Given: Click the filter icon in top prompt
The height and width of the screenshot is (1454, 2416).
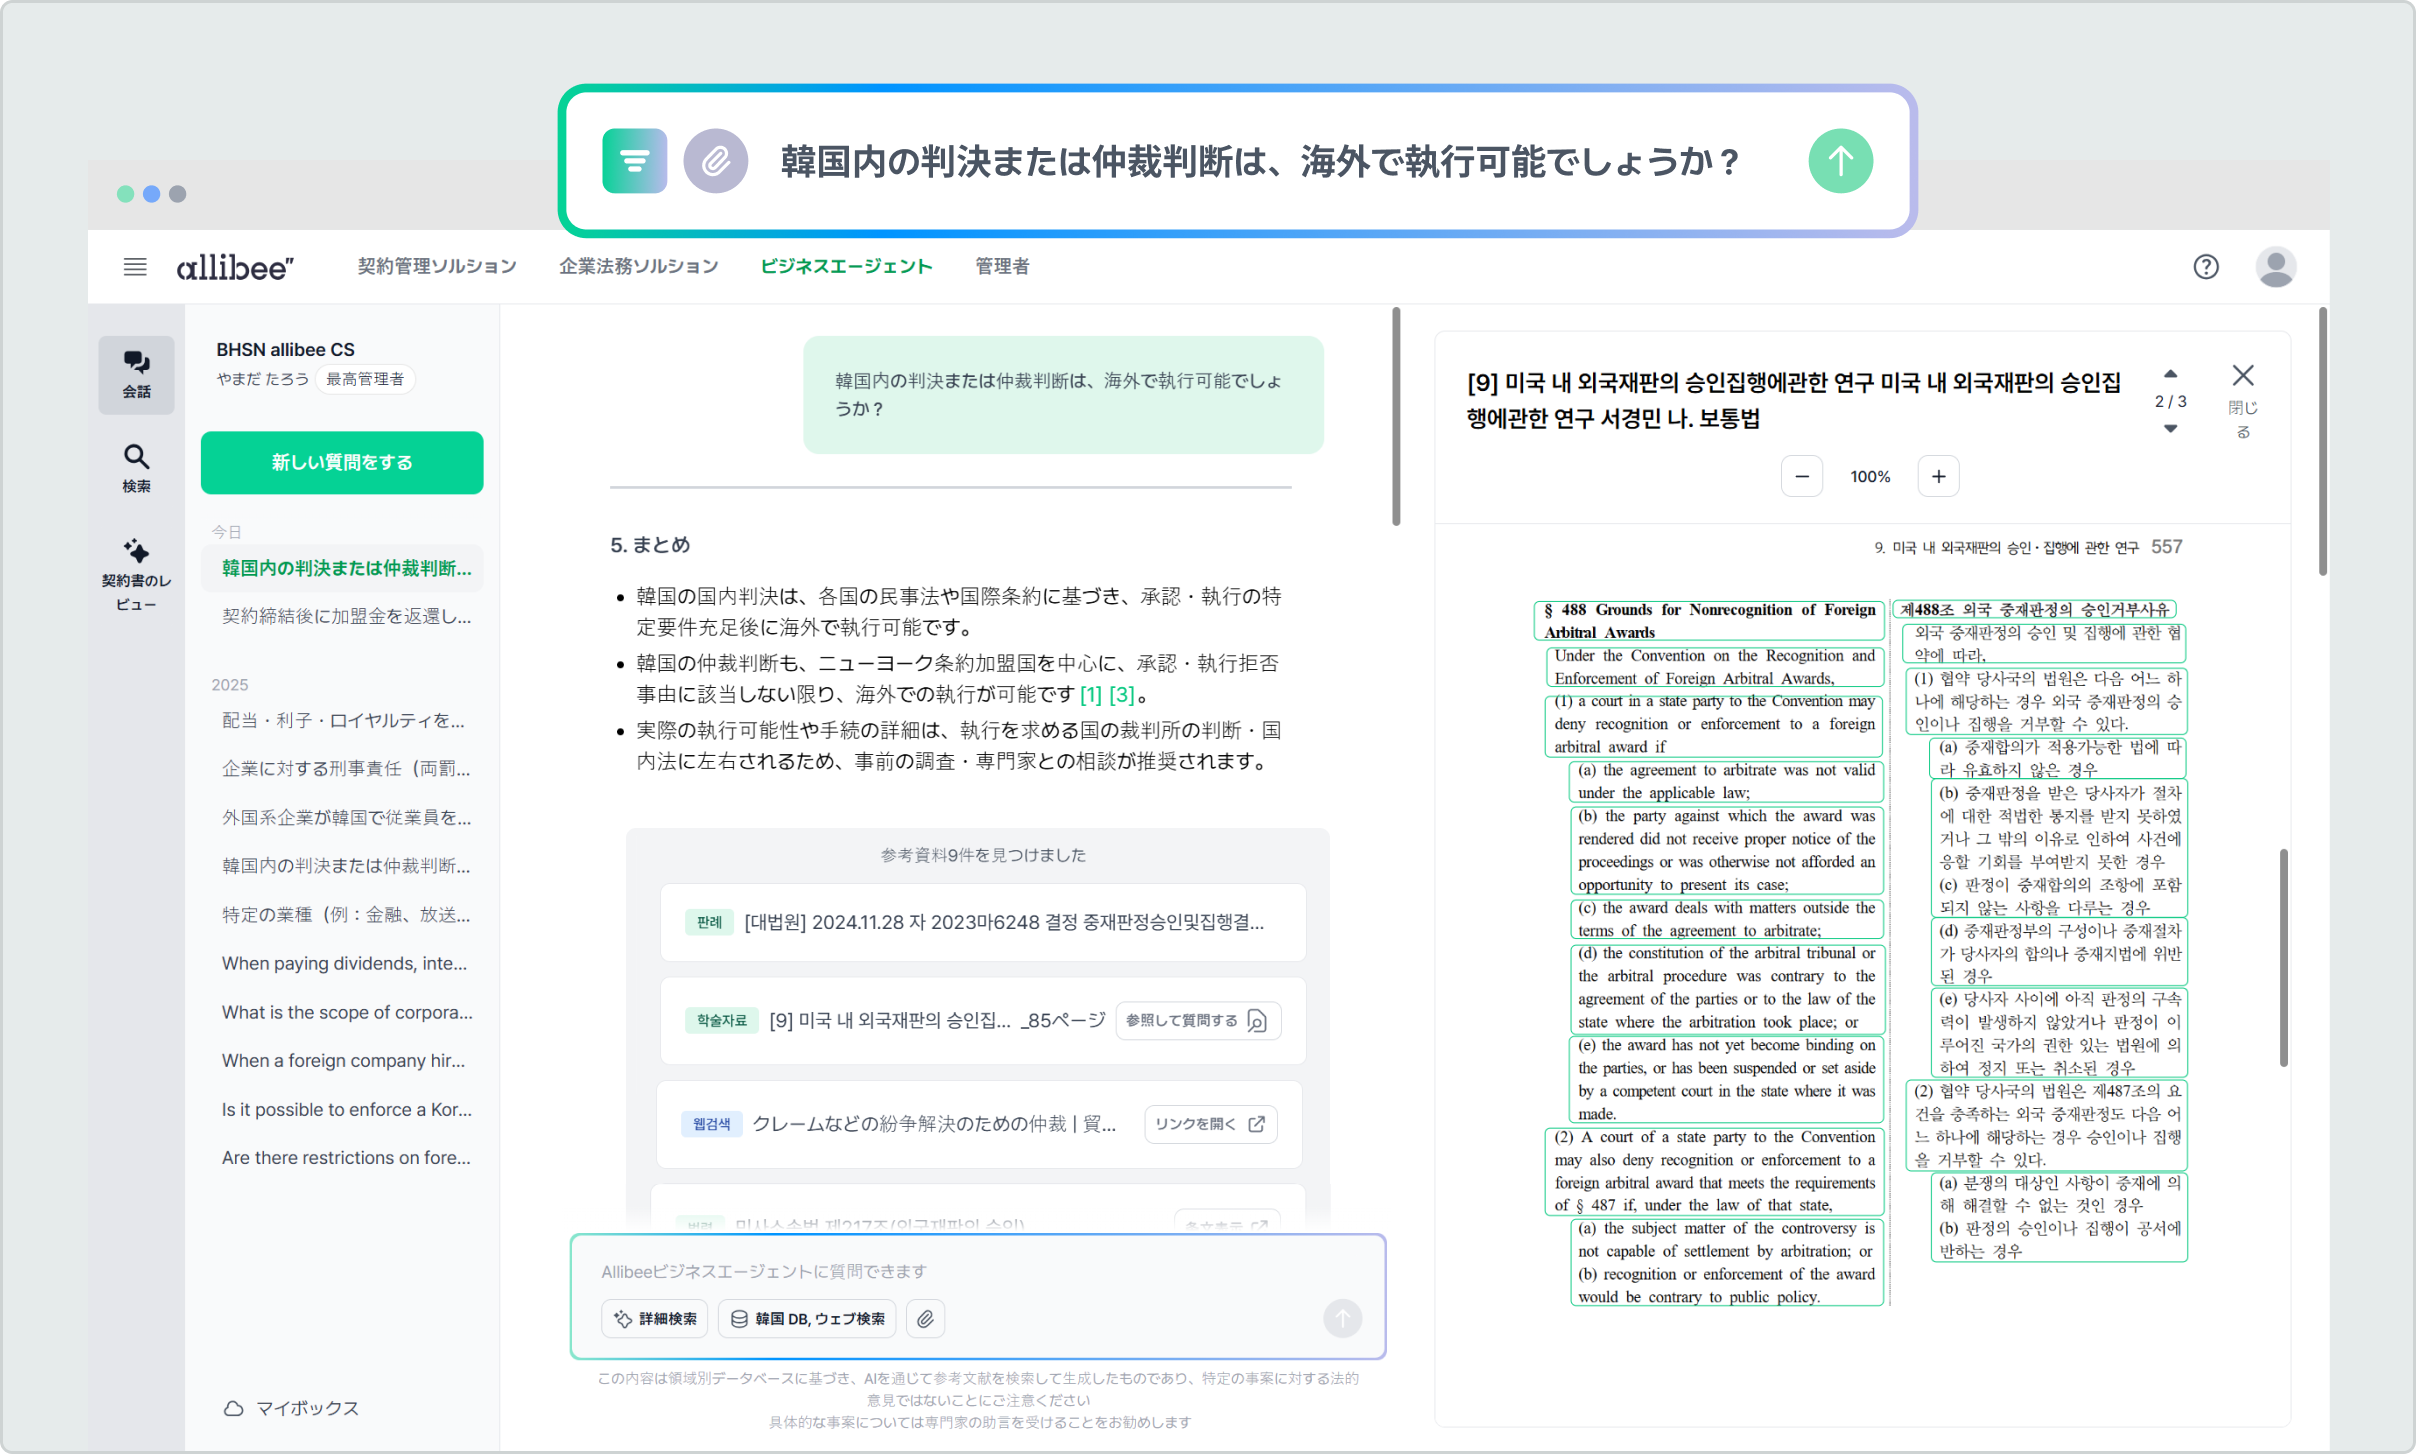Looking at the screenshot, I should tap(634, 161).
